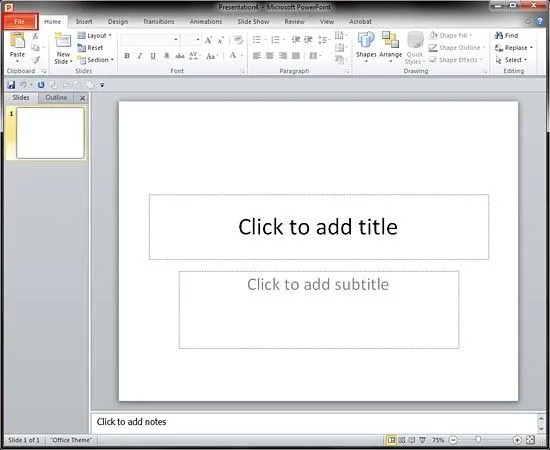This screenshot has width=550, height=450.
Task: Open the File tab
Action: (x=20, y=22)
